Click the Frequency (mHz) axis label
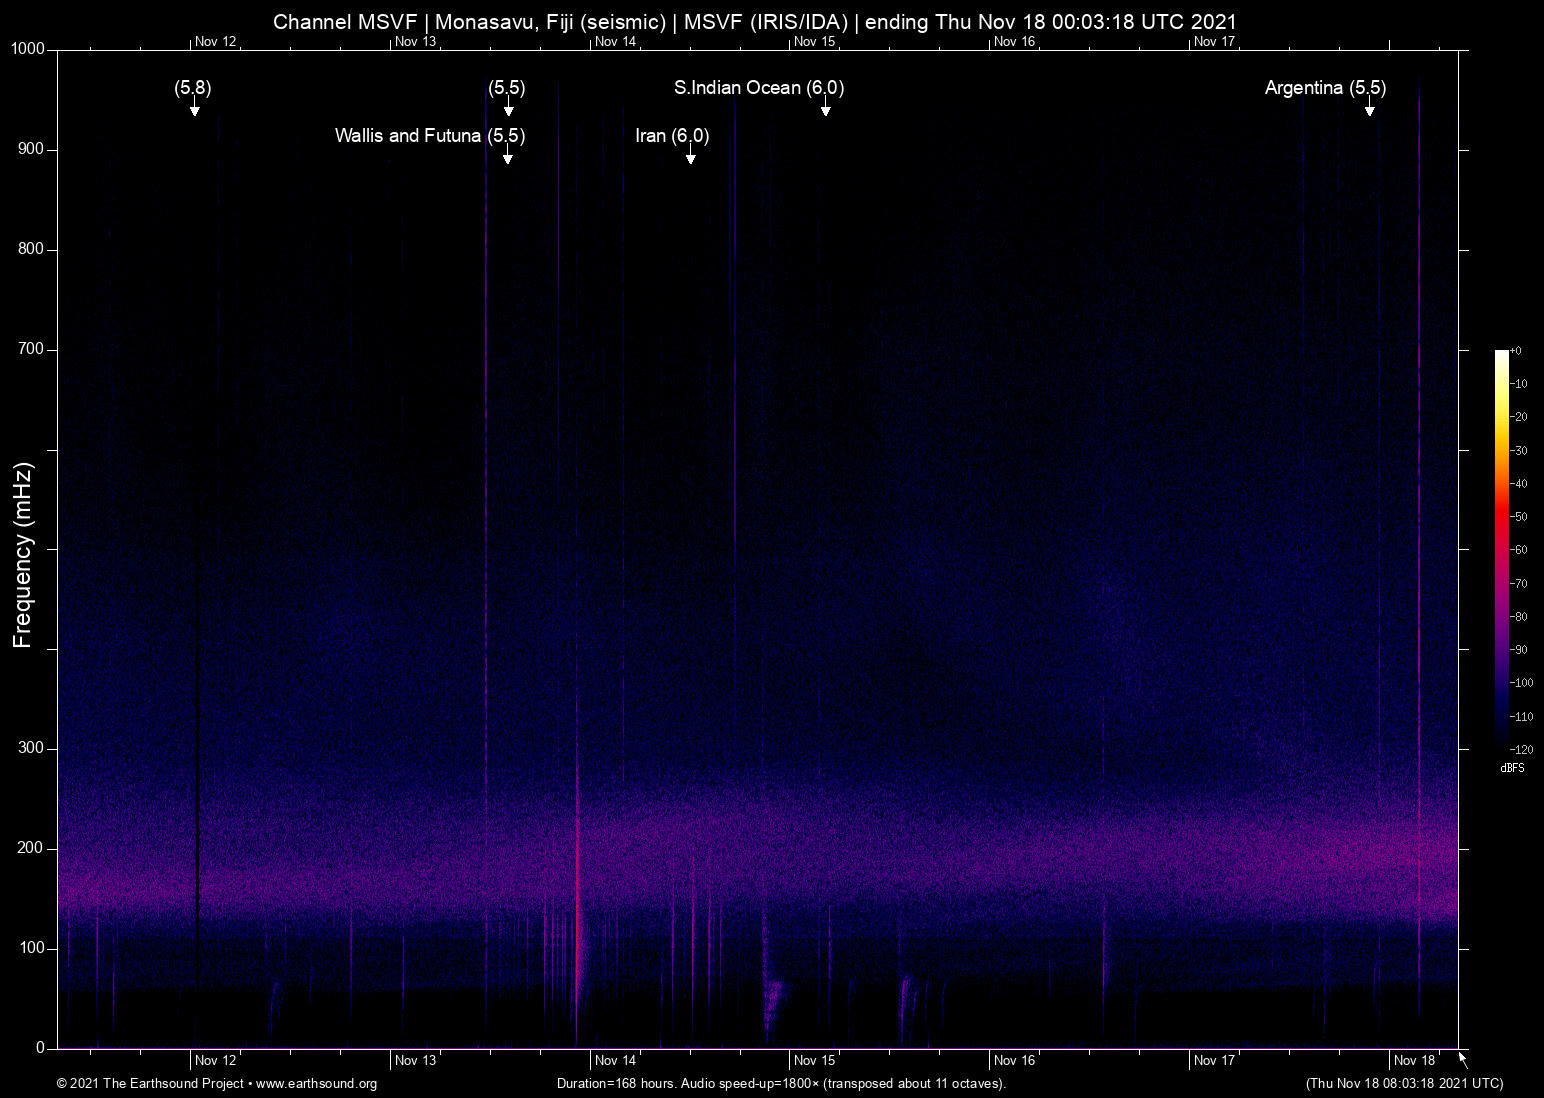Screen dimensions: 1544x1098 tap(21, 549)
